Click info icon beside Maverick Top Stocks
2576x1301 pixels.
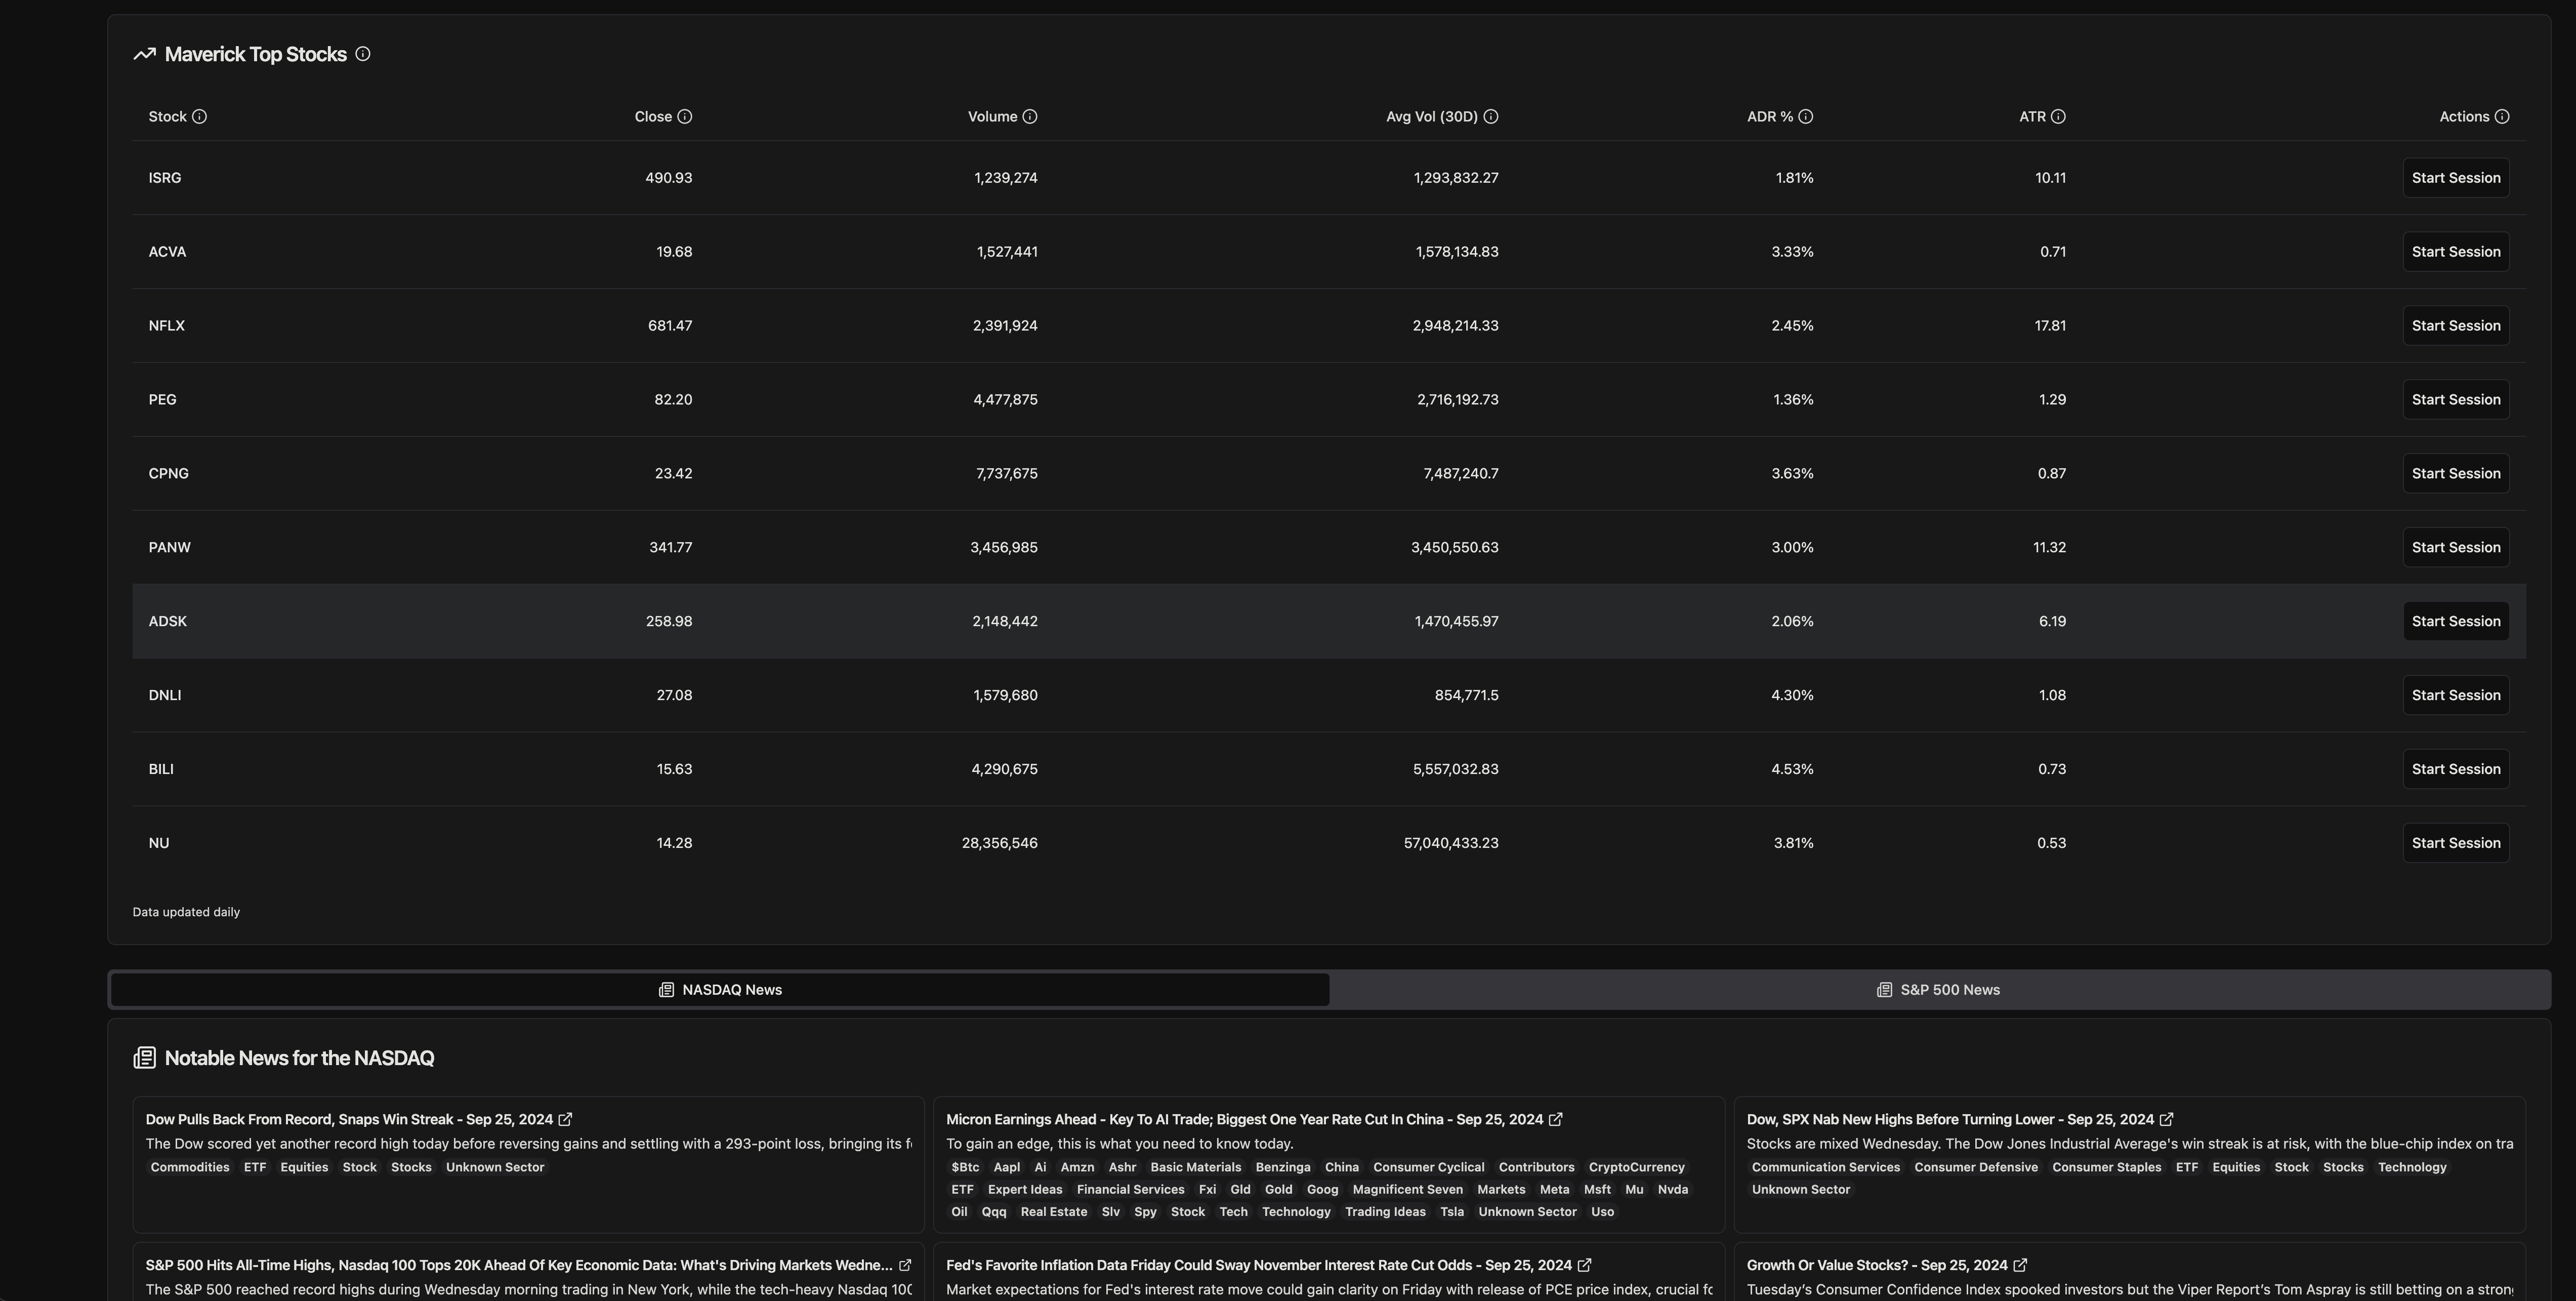pyautogui.click(x=363, y=54)
